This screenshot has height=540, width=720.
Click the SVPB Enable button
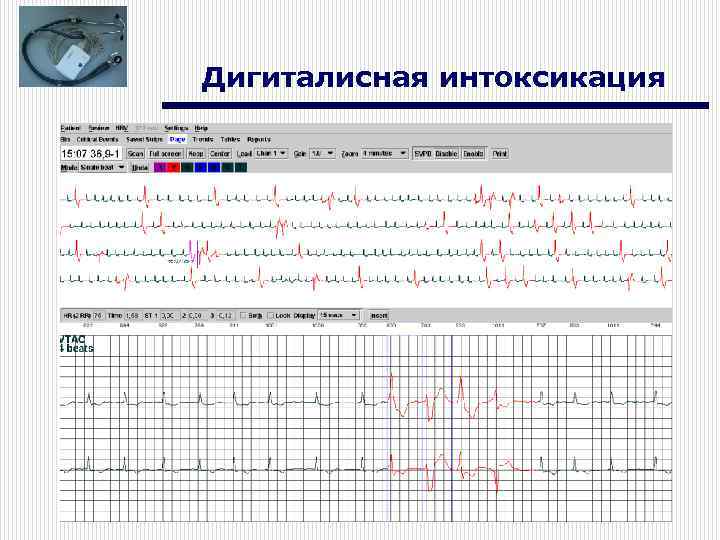coord(473,154)
